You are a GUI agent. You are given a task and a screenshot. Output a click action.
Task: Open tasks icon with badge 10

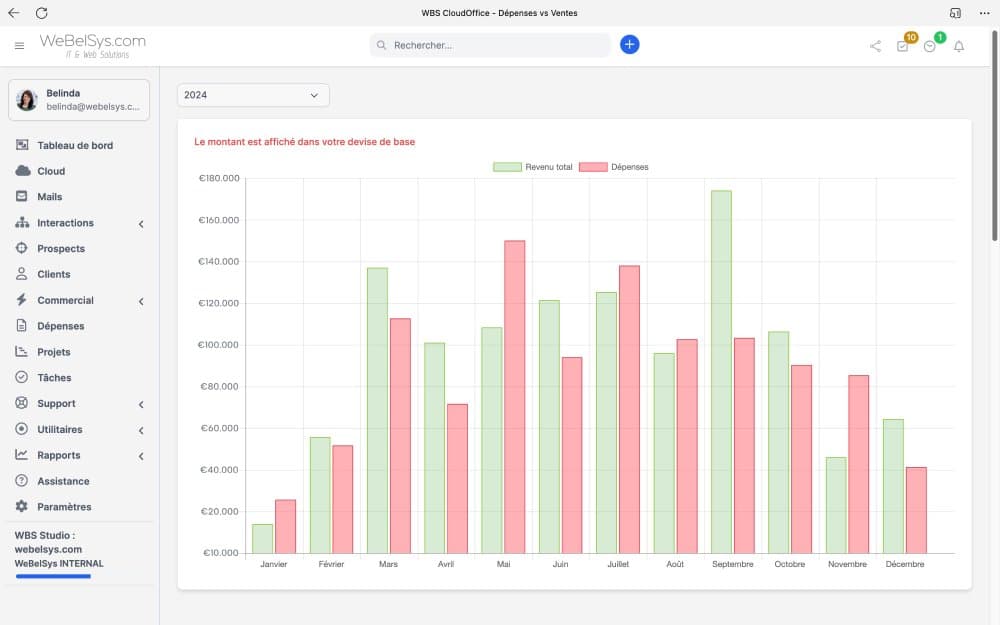click(903, 46)
